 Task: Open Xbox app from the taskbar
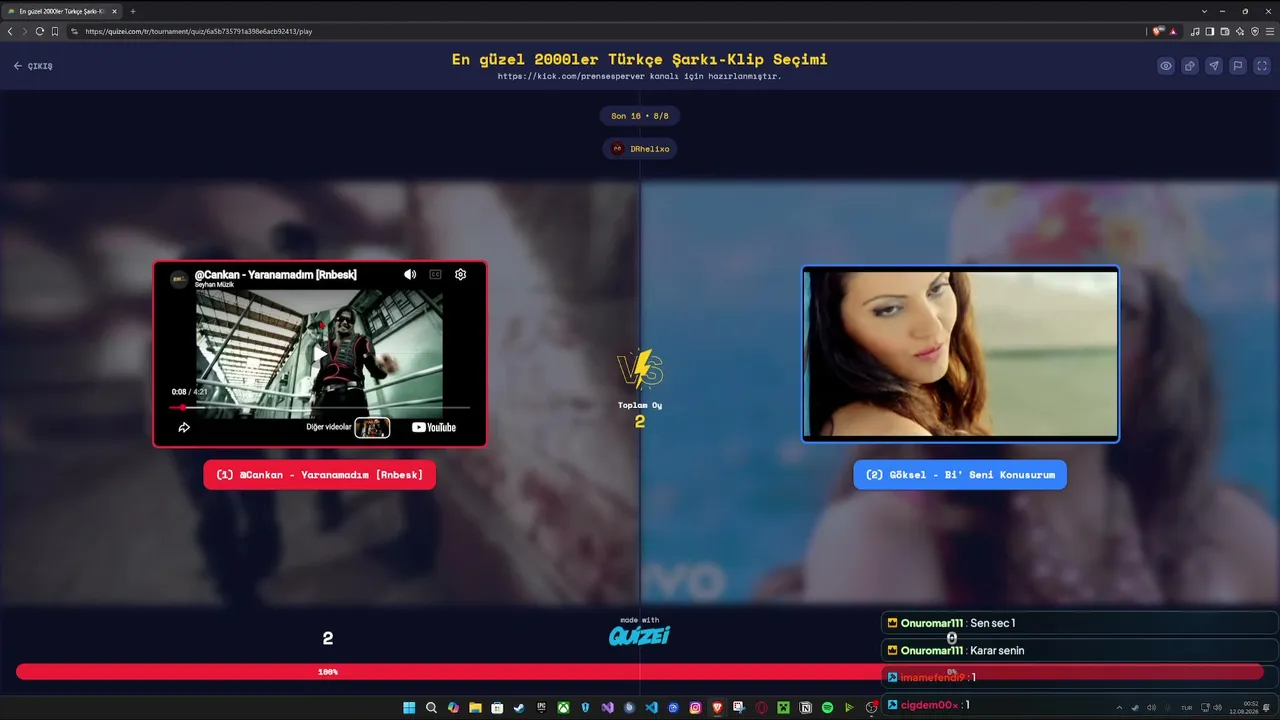pyautogui.click(x=563, y=708)
